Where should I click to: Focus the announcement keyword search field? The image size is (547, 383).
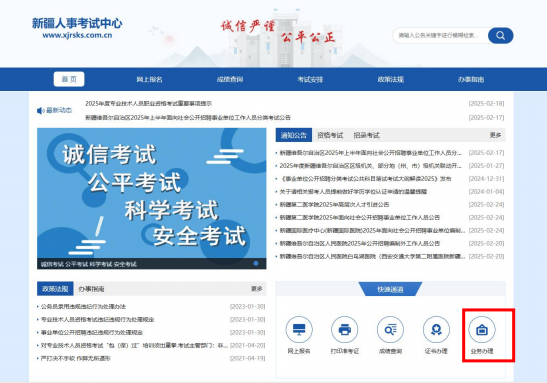440,36
